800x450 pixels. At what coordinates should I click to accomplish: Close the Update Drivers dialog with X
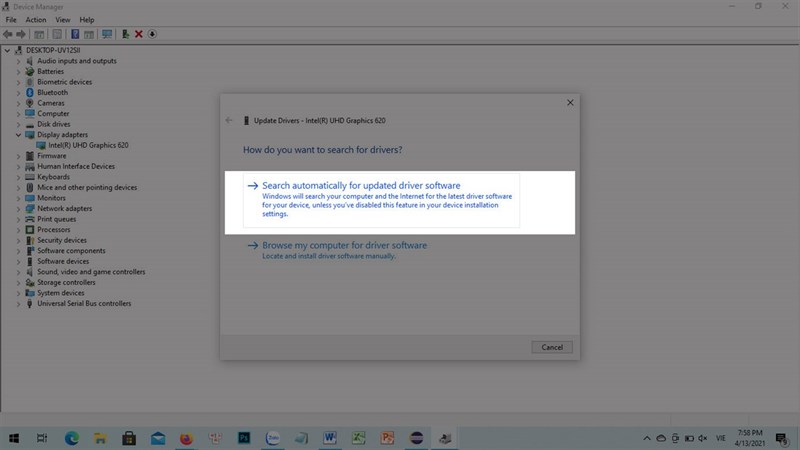[570, 103]
